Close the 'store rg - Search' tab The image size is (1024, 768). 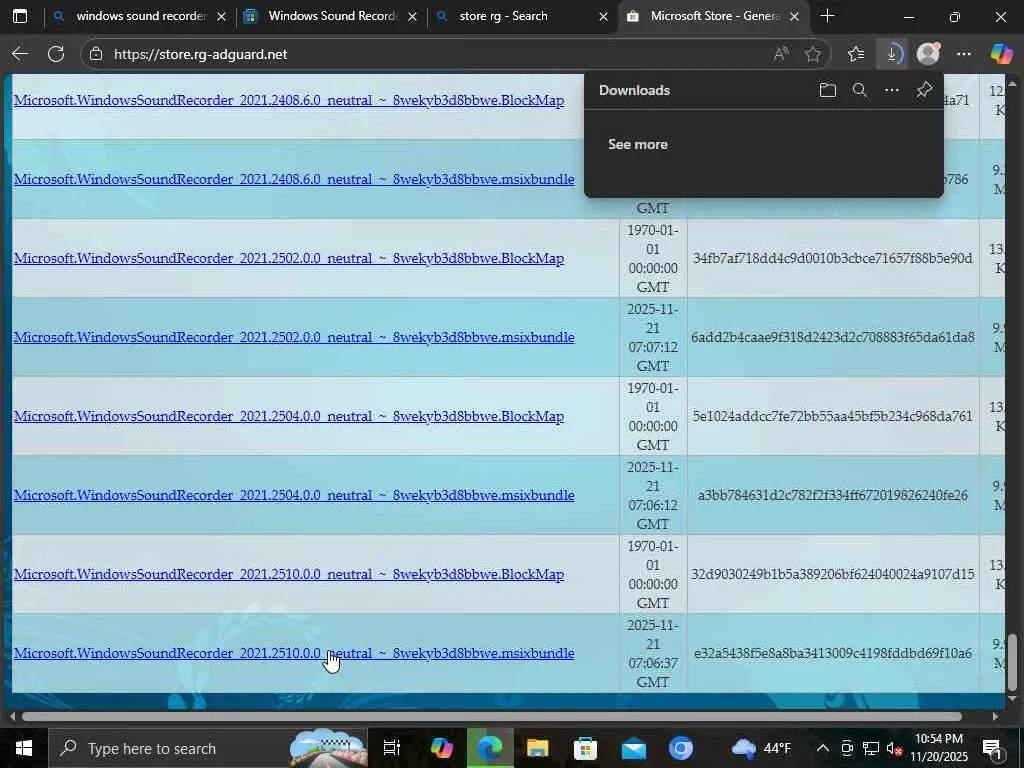603,16
